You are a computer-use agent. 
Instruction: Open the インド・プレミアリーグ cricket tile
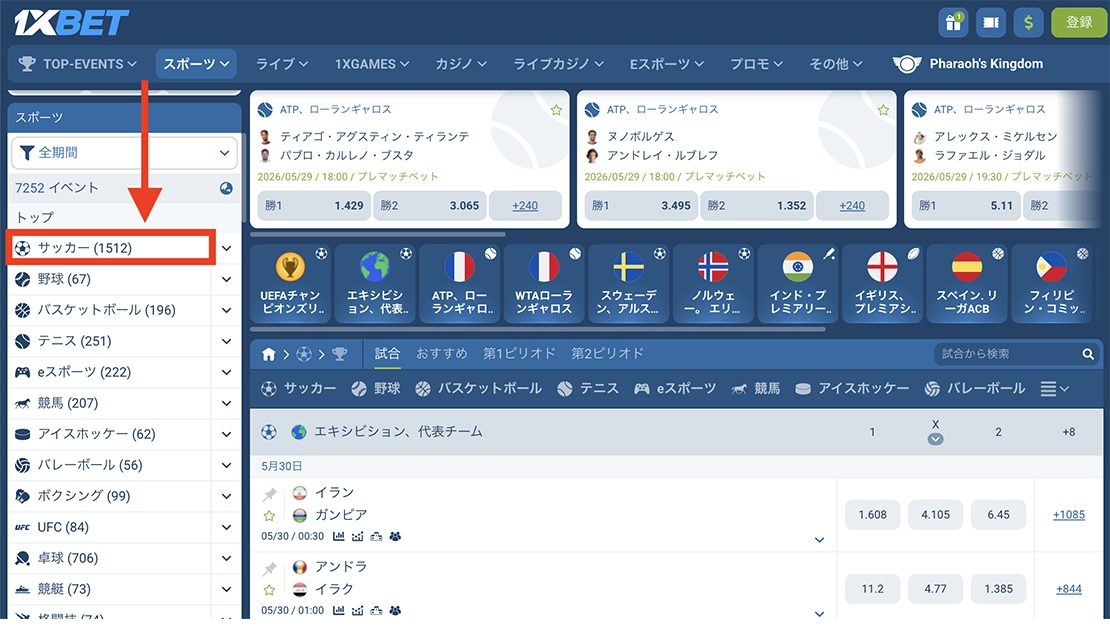(798, 284)
